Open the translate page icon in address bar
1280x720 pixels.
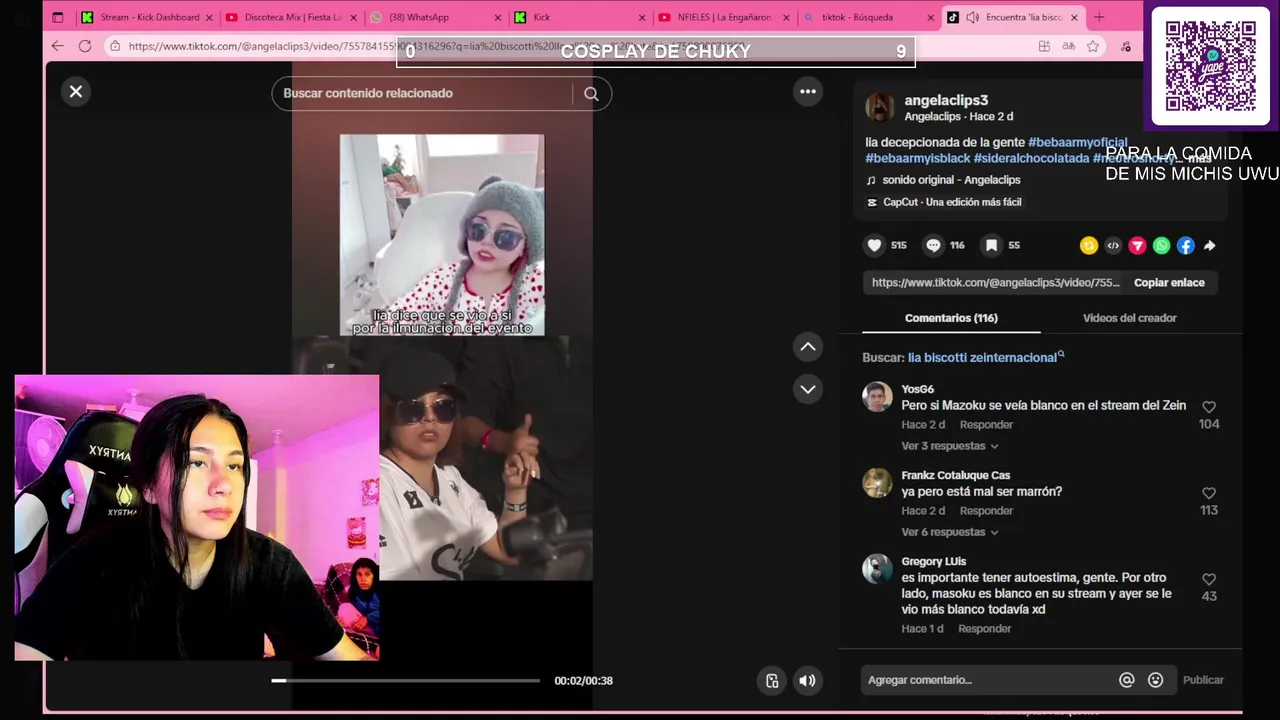(x=1069, y=46)
